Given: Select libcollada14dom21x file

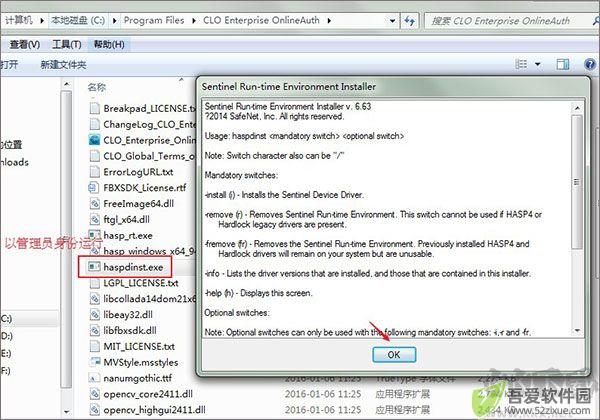Looking at the screenshot, I should [x=150, y=299].
